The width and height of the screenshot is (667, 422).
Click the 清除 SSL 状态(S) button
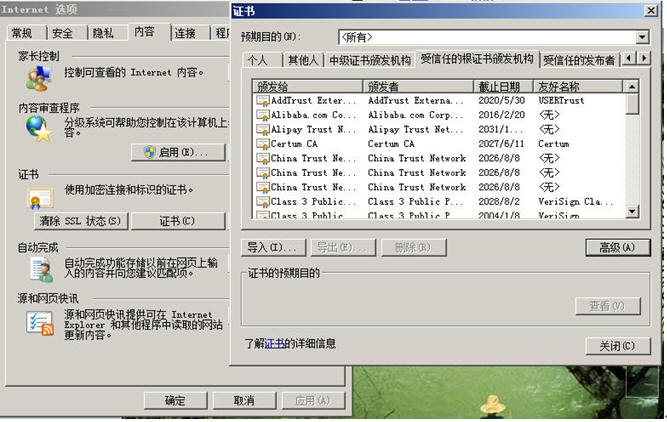[81, 221]
